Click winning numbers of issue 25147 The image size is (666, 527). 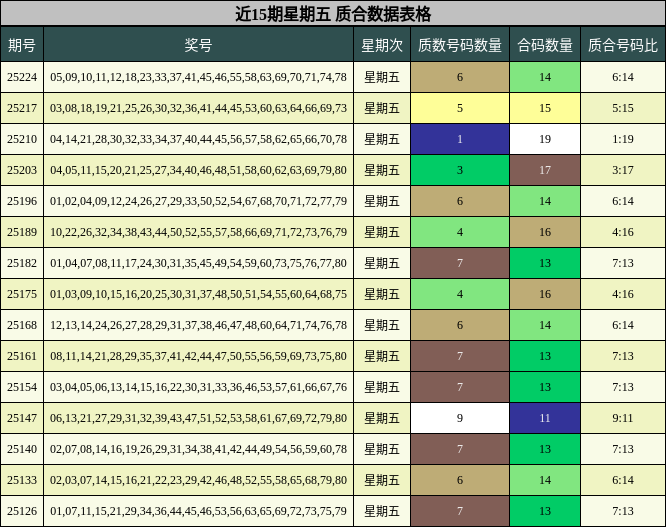click(x=198, y=418)
